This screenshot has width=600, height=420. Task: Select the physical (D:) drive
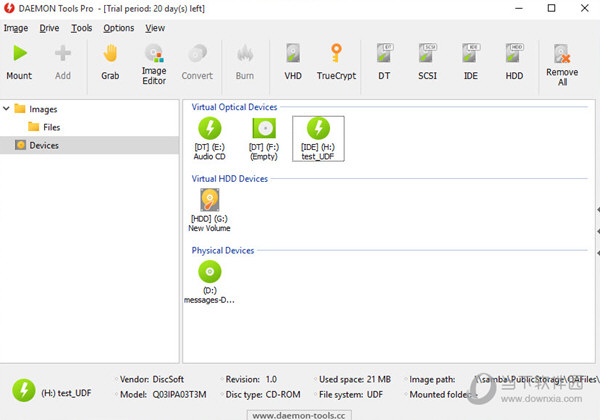click(209, 282)
